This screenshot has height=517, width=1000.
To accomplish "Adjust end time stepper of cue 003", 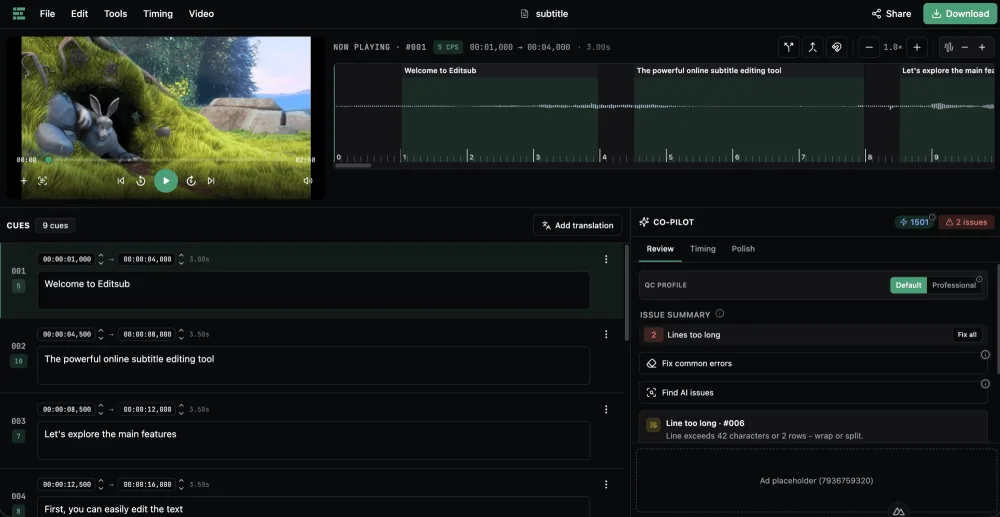I will click(181, 409).
